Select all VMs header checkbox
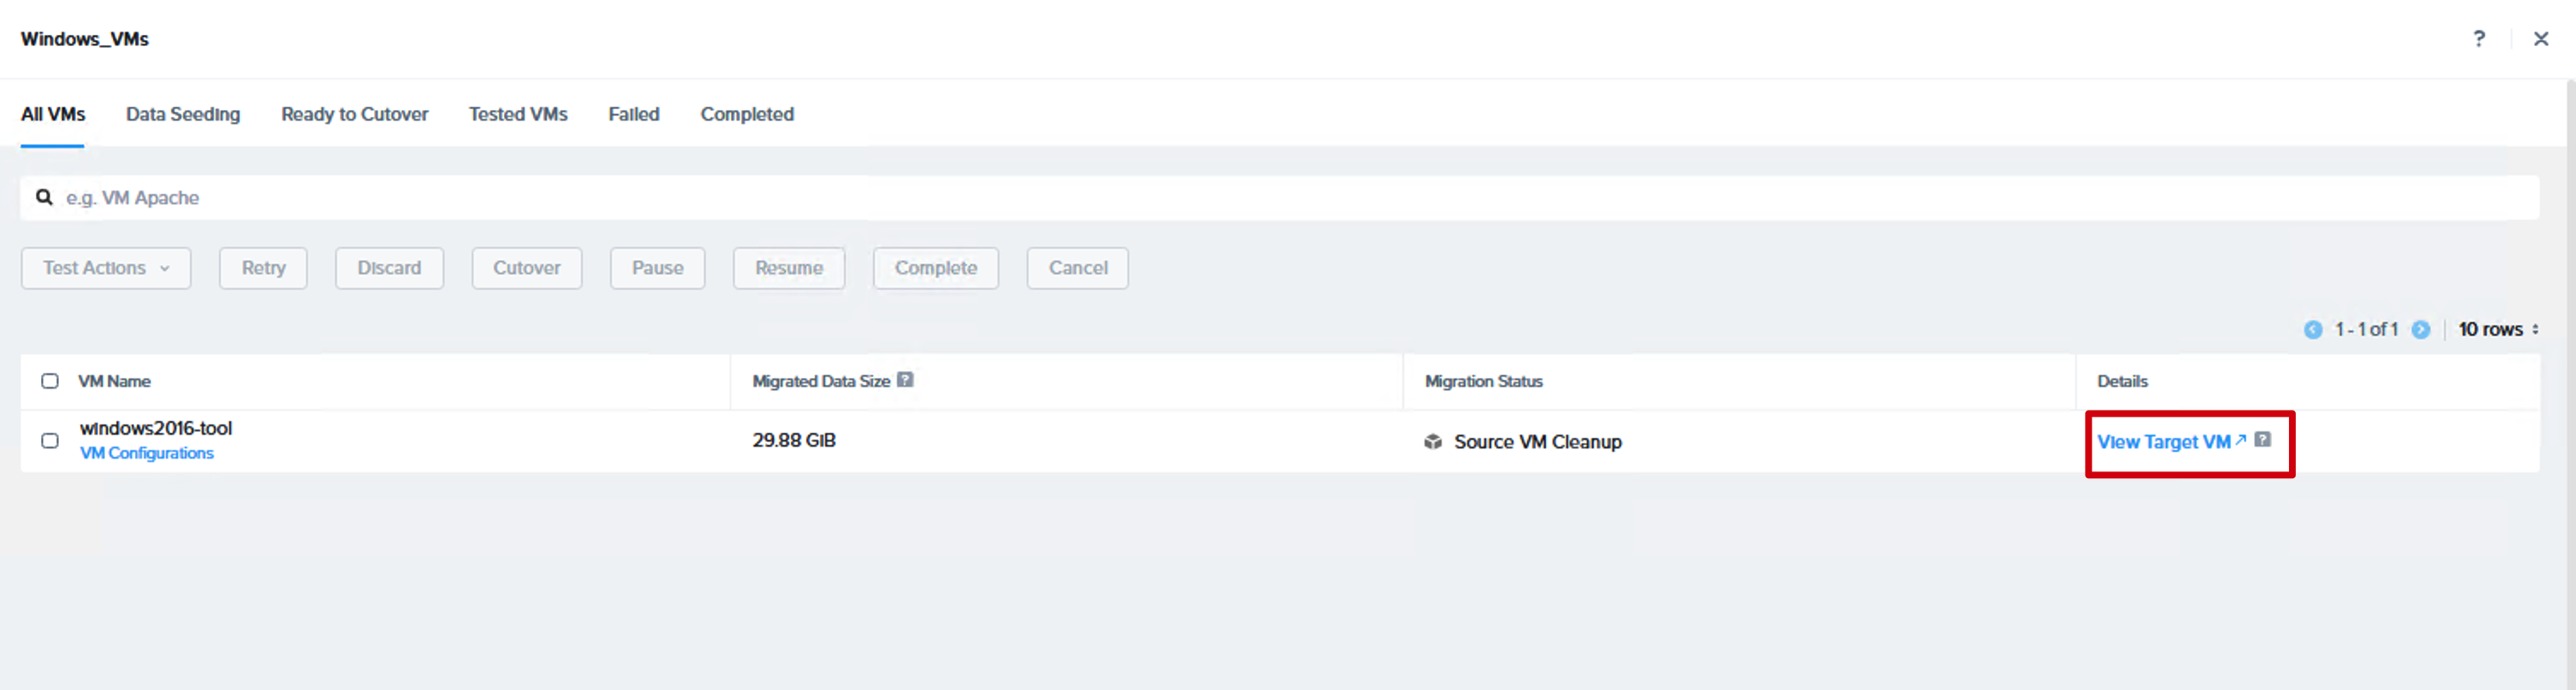Image resolution: width=2576 pixels, height=690 pixels. pos(50,381)
